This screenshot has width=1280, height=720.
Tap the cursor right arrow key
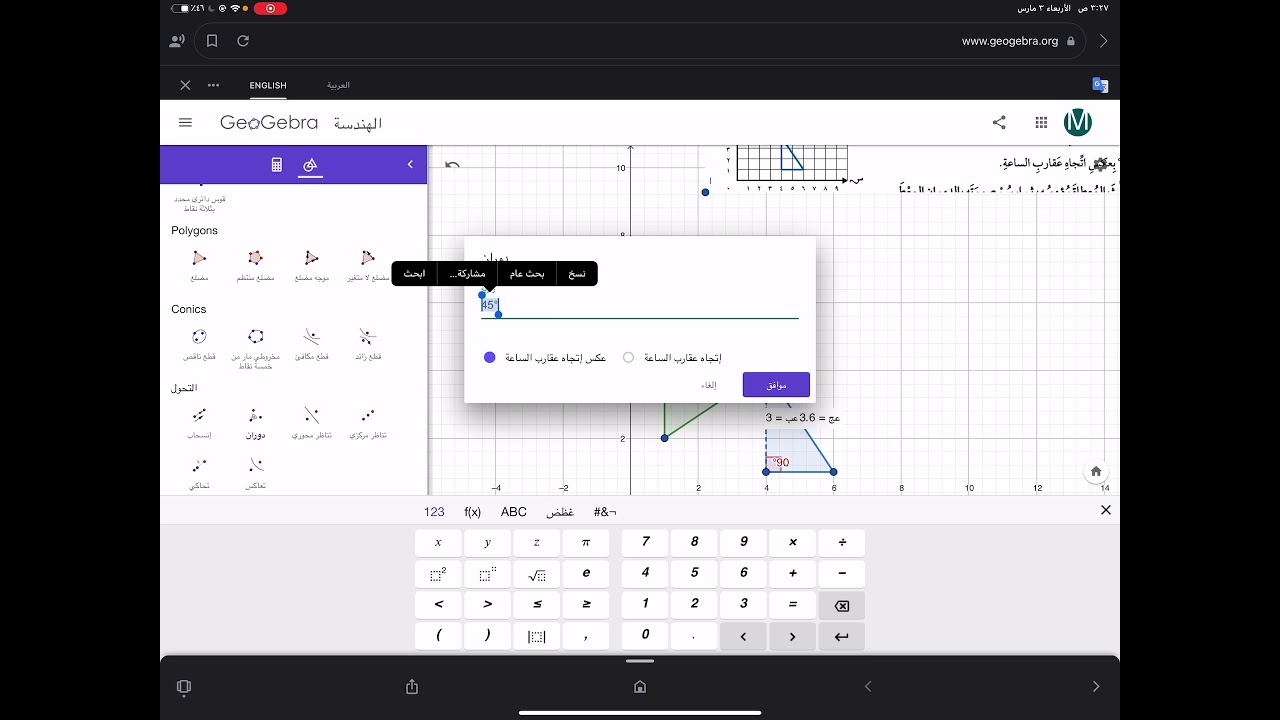tap(793, 636)
